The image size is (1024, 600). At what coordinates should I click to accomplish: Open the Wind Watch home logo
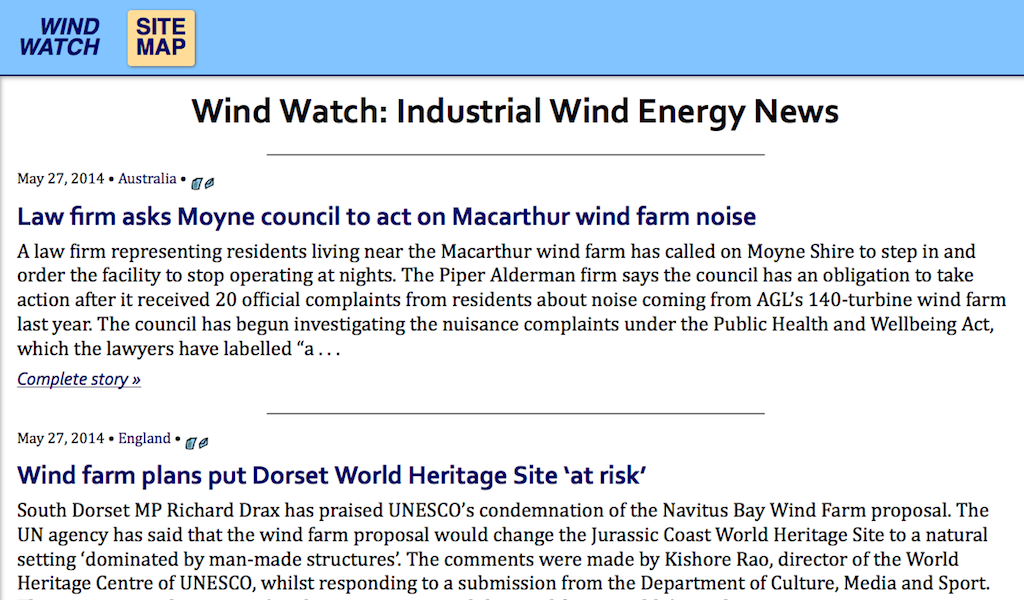[59, 37]
